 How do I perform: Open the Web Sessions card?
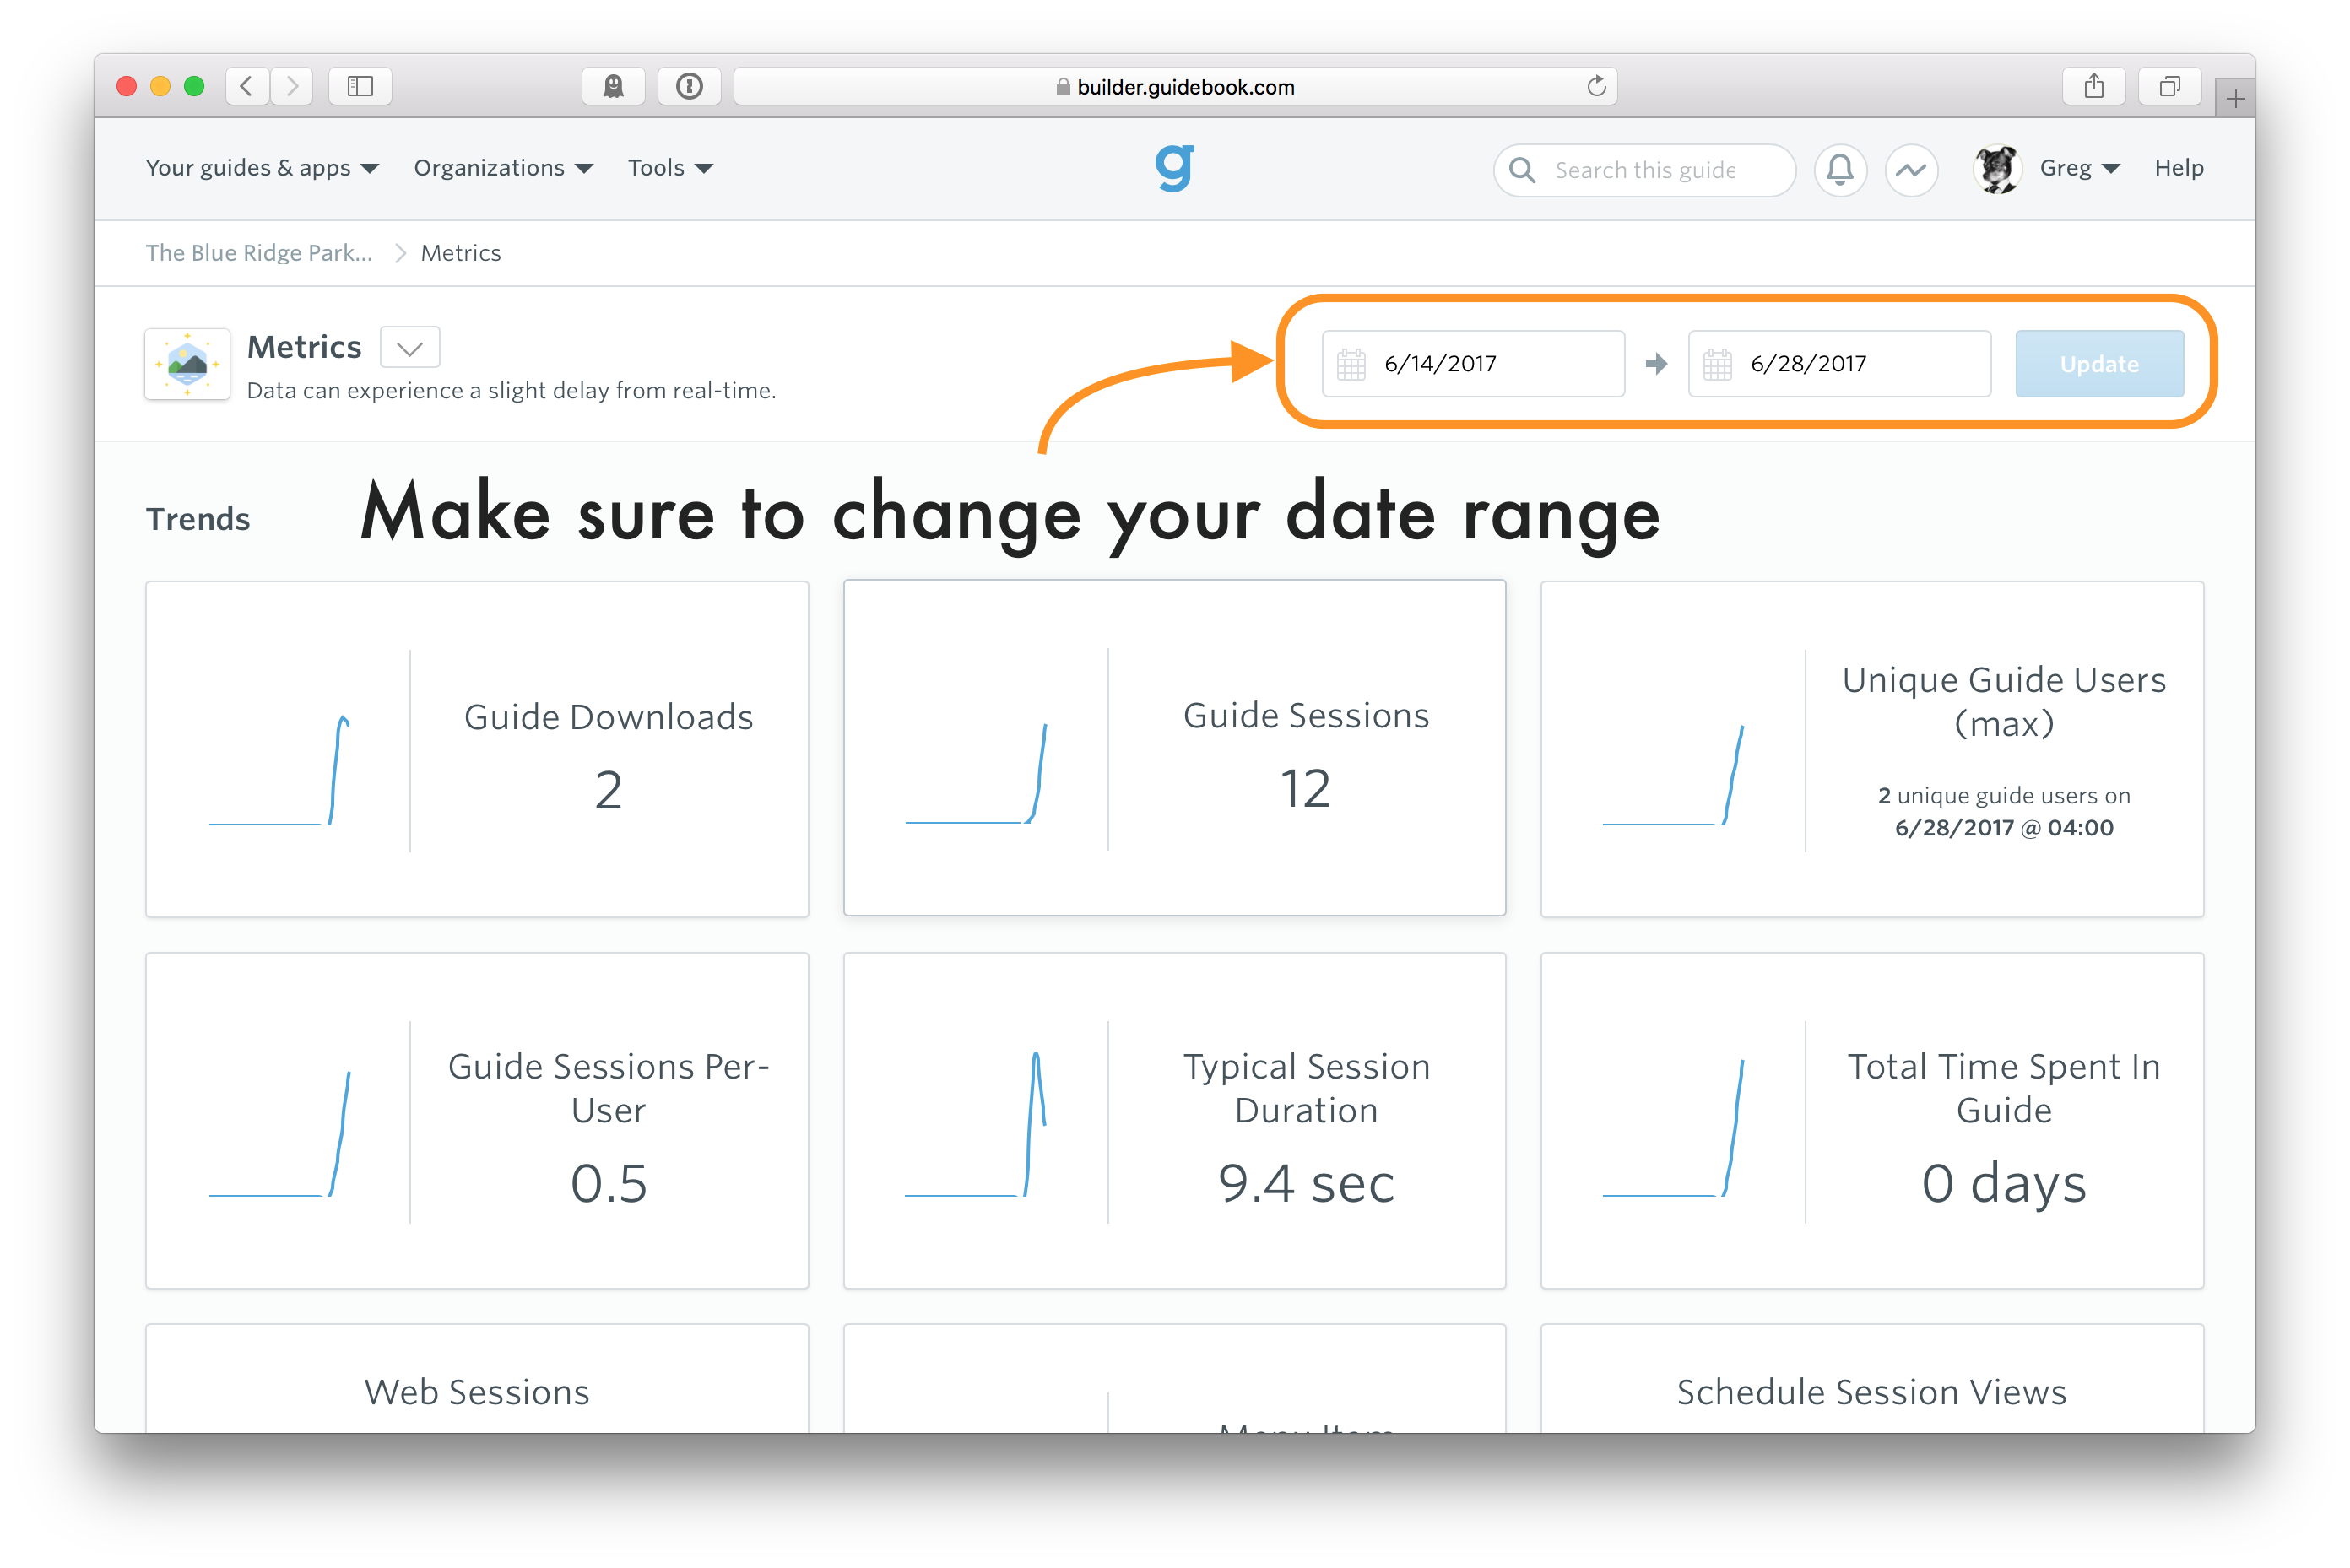(x=477, y=1379)
